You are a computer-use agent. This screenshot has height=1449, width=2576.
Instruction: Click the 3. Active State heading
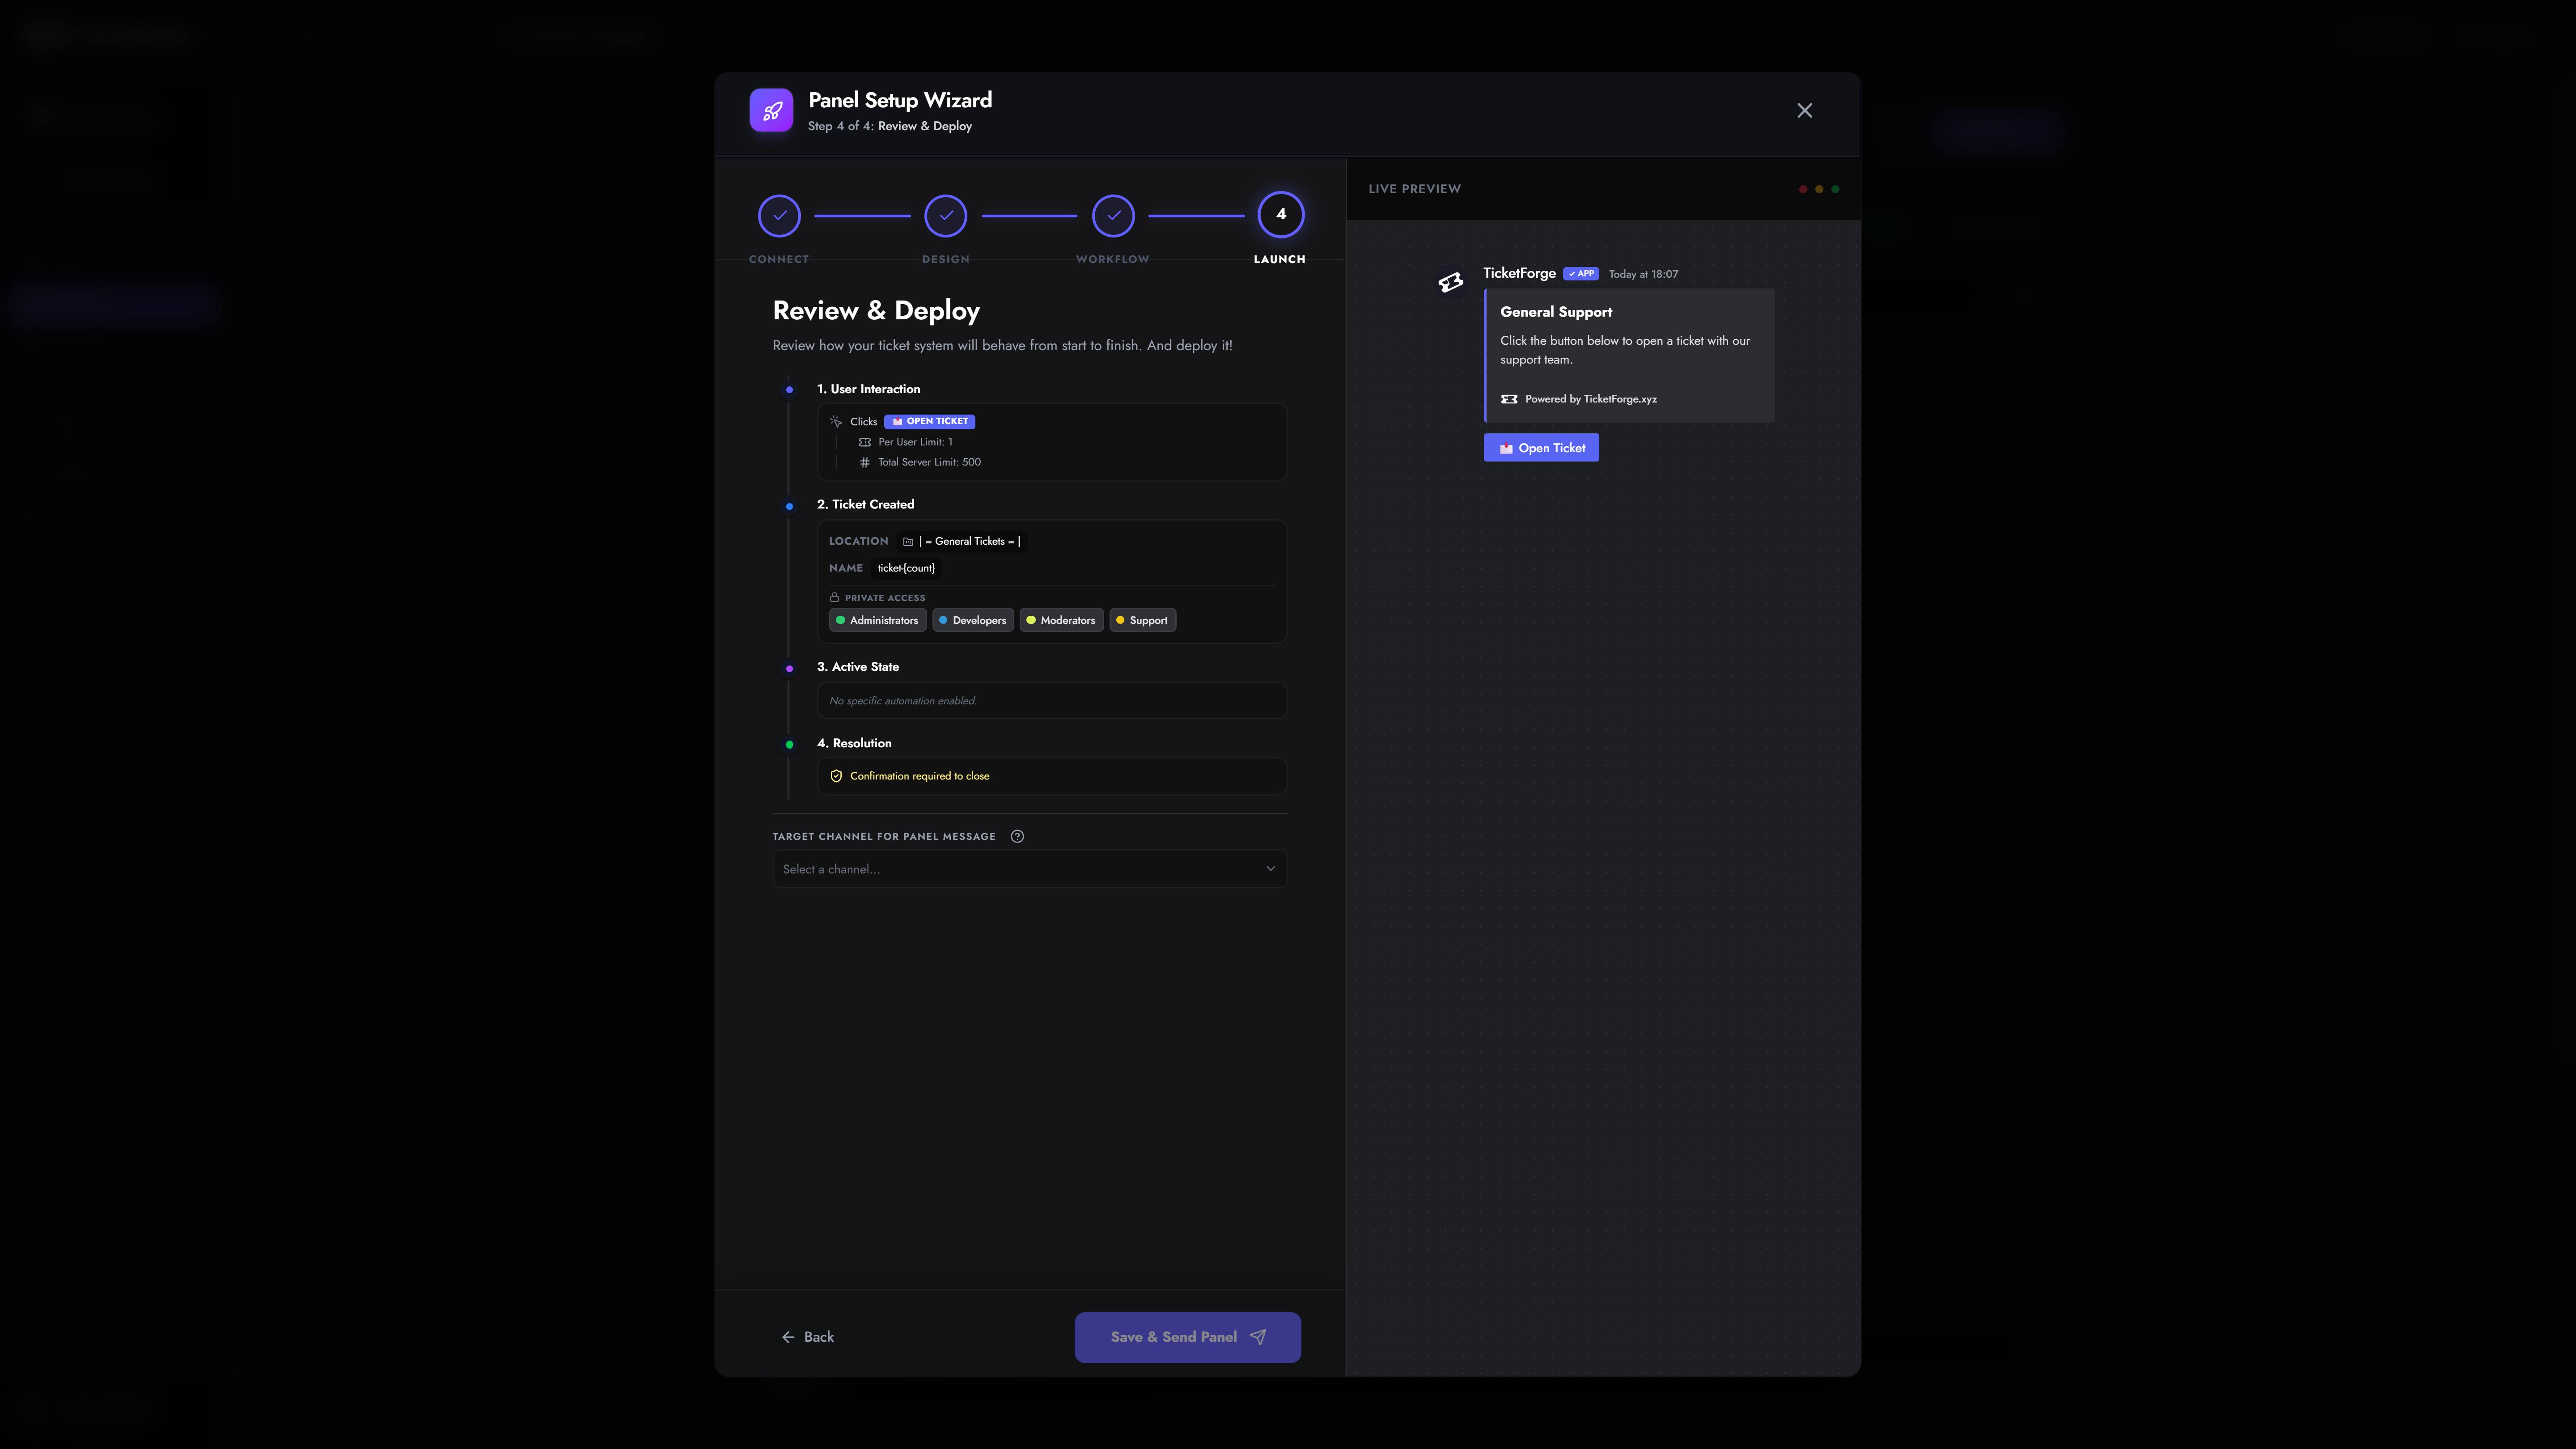pos(858,667)
